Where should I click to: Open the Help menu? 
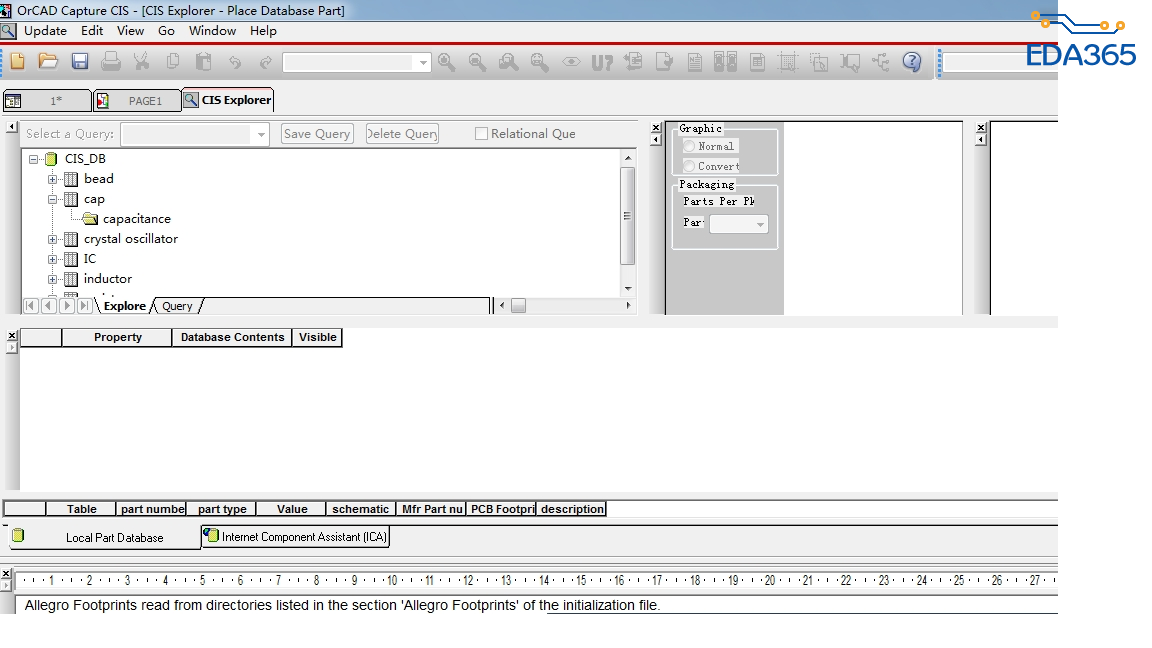coord(263,31)
